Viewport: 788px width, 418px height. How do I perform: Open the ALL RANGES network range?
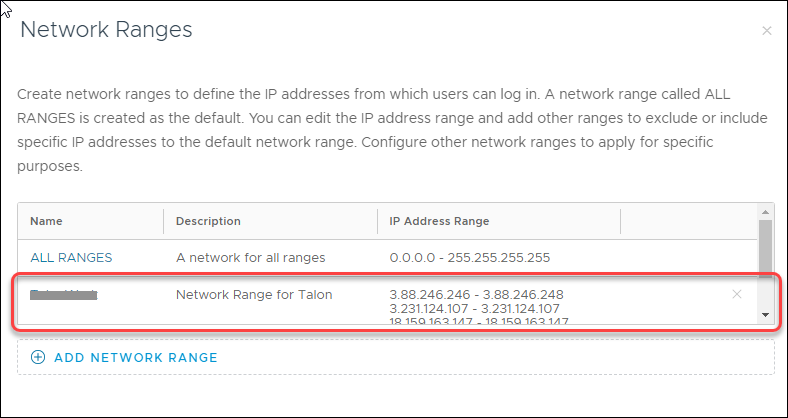71,257
